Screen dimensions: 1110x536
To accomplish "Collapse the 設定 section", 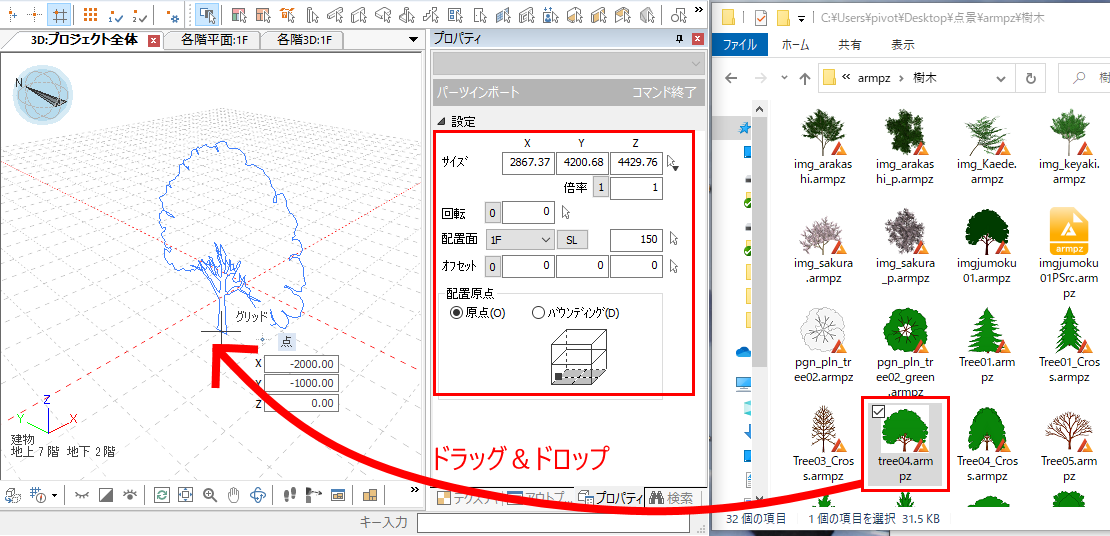I will (x=442, y=121).
